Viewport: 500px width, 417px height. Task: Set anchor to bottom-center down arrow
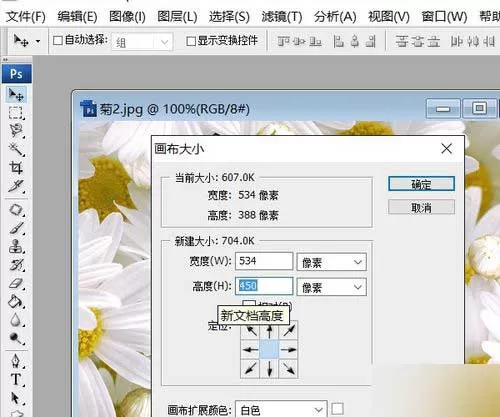tap(269, 369)
